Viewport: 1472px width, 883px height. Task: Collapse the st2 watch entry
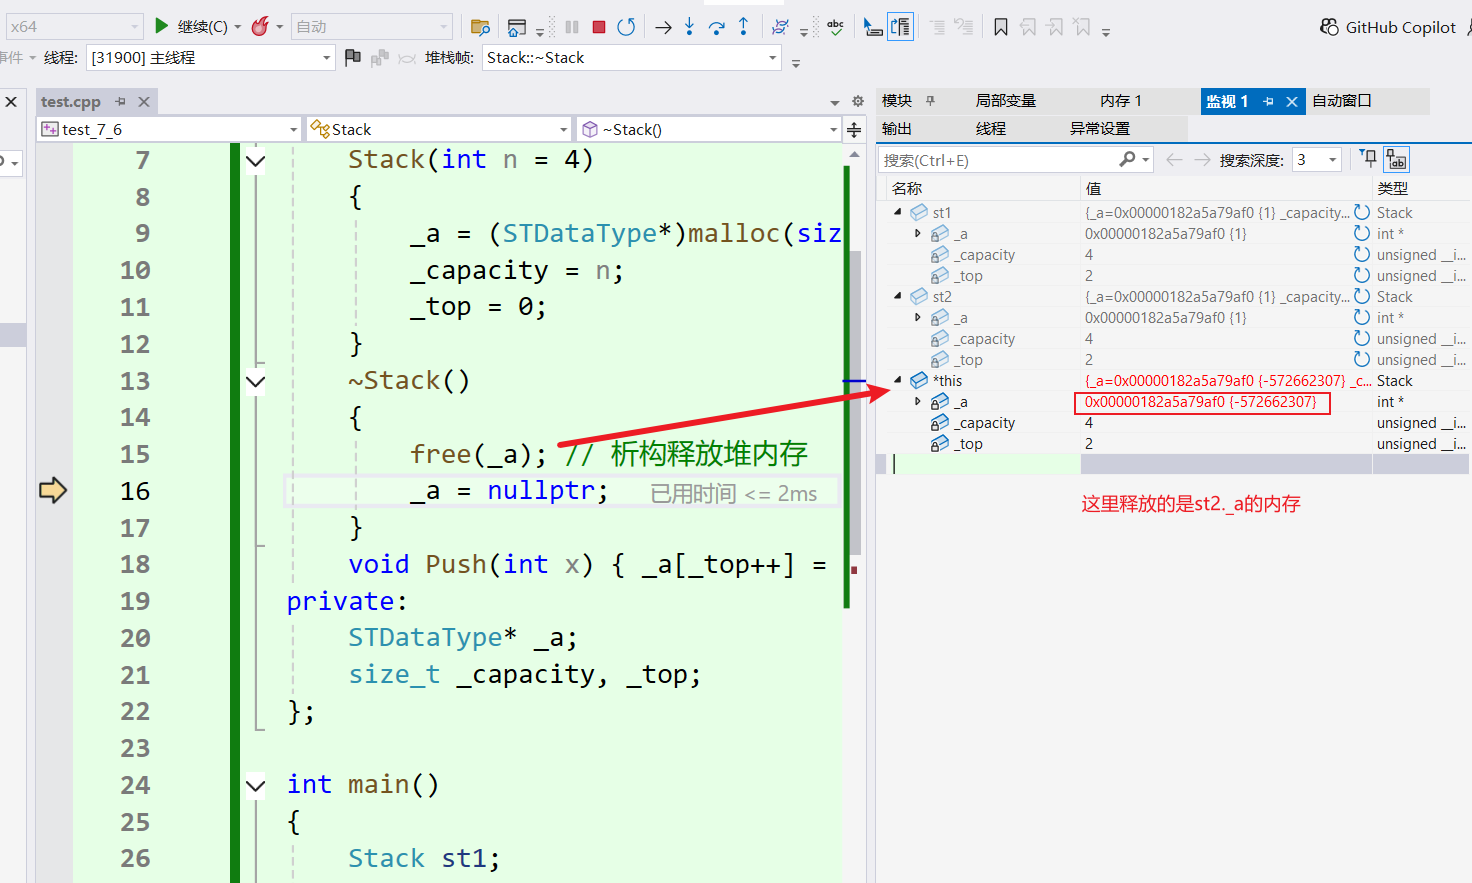pyautogui.click(x=898, y=295)
